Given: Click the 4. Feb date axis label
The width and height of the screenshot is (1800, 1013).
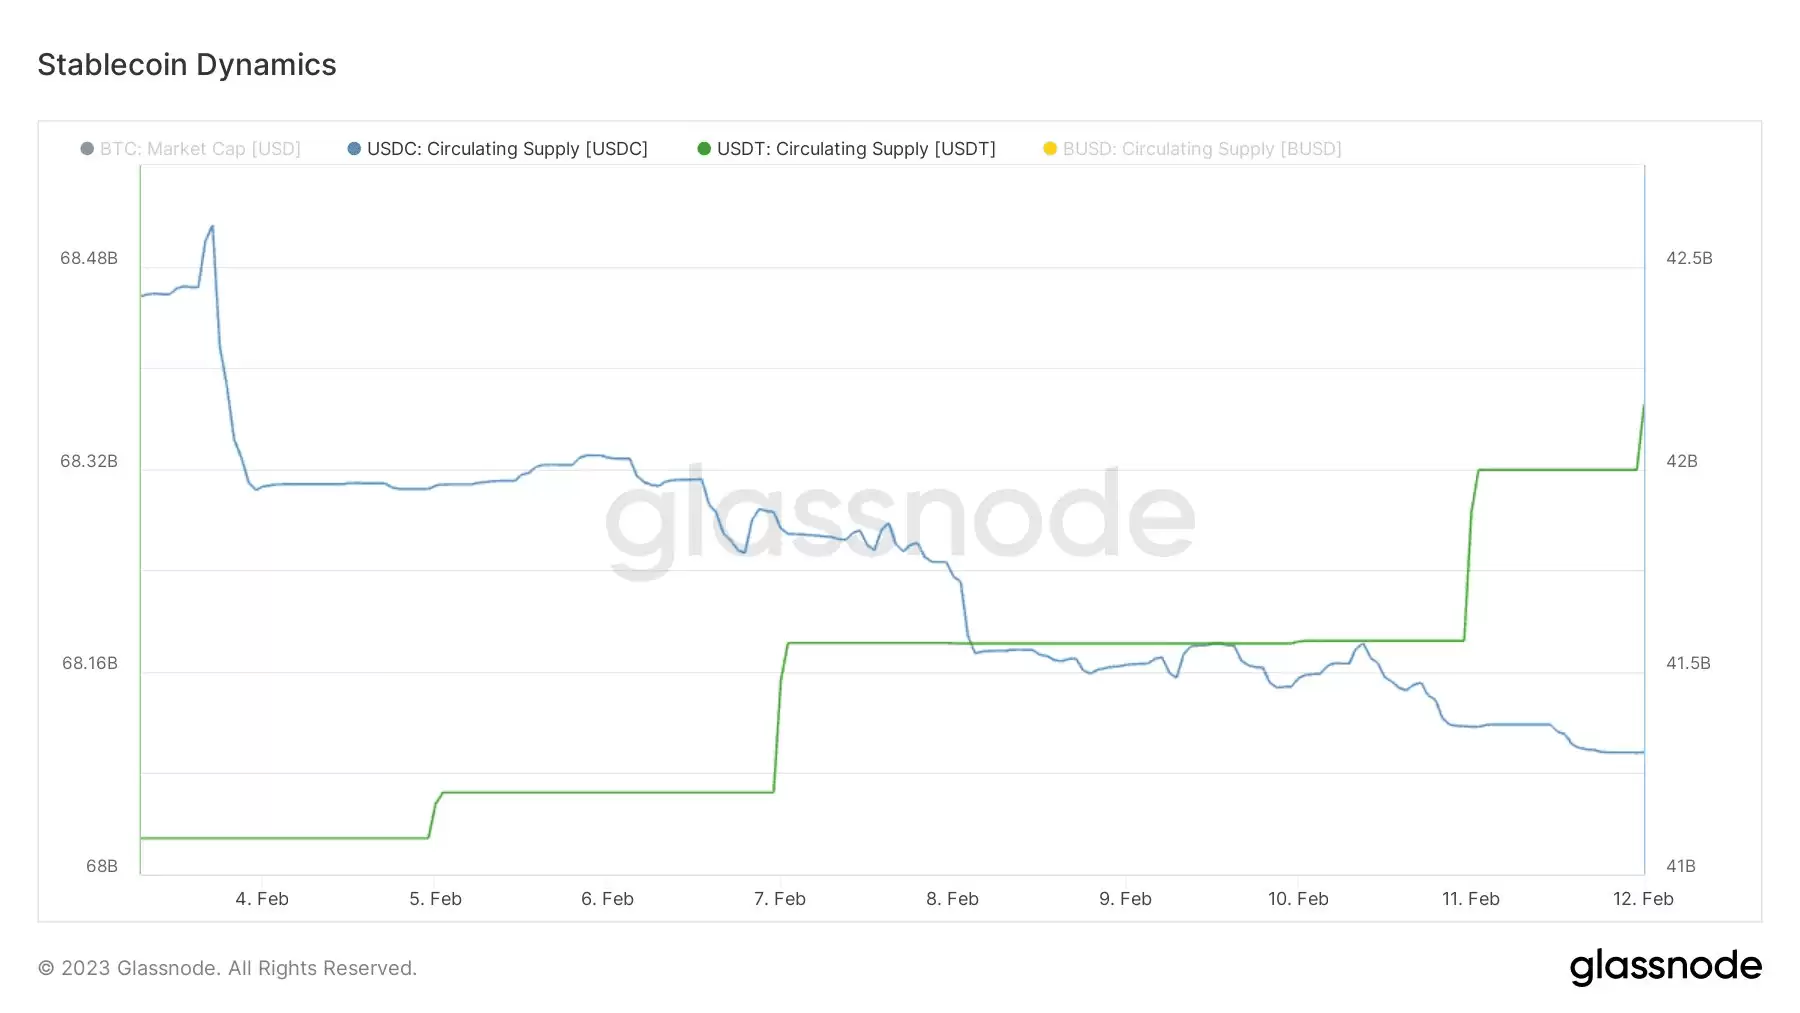Looking at the screenshot, I should click(x=262, y=899).
